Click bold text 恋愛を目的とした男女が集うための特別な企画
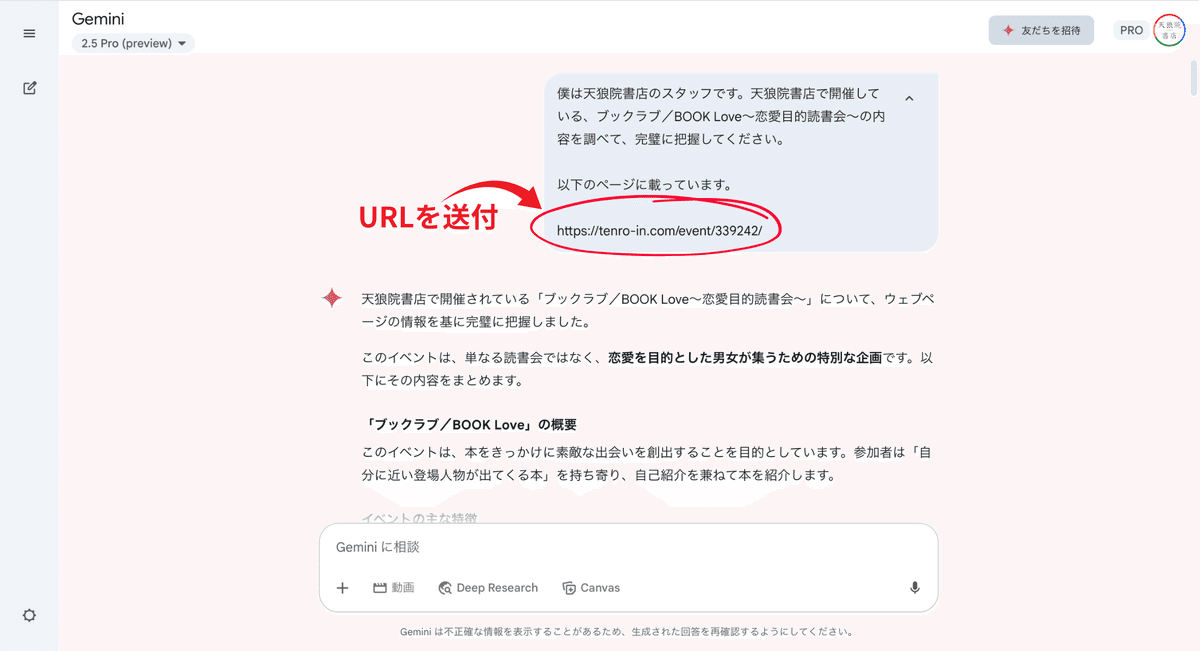The image size is (1200, 651). pos(745,357)
